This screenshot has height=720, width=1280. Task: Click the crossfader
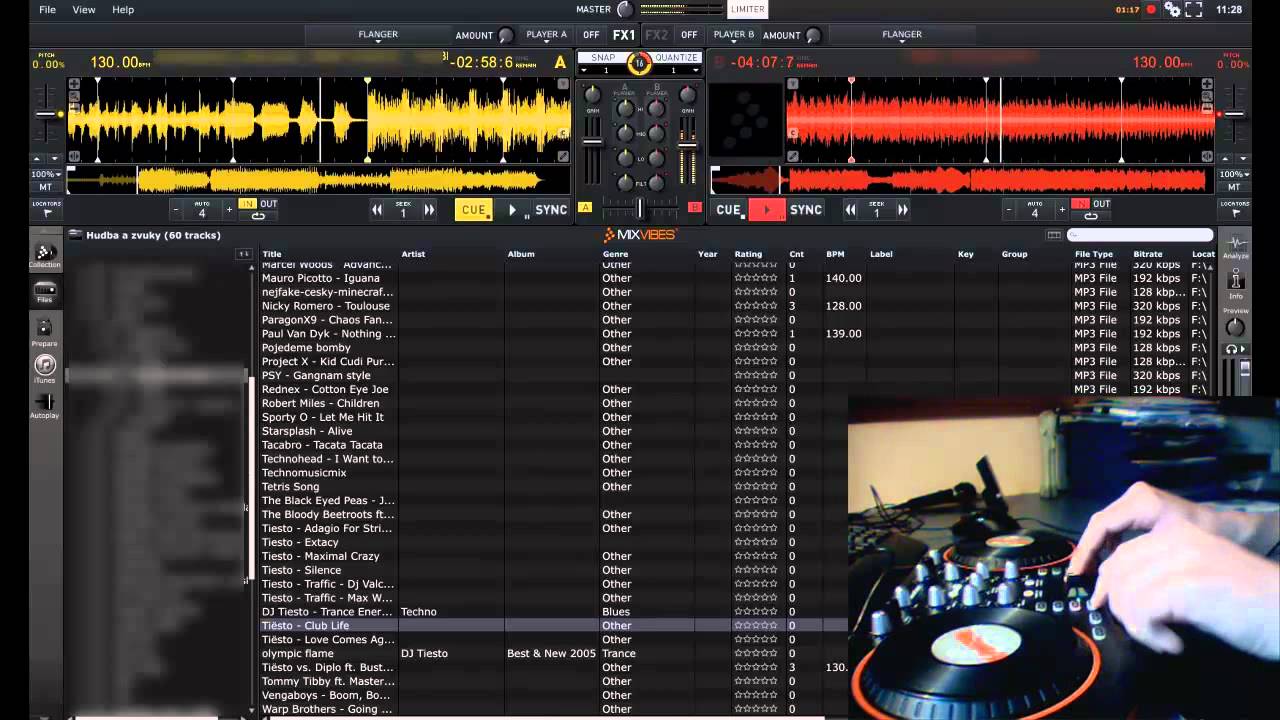click(640, 208)
